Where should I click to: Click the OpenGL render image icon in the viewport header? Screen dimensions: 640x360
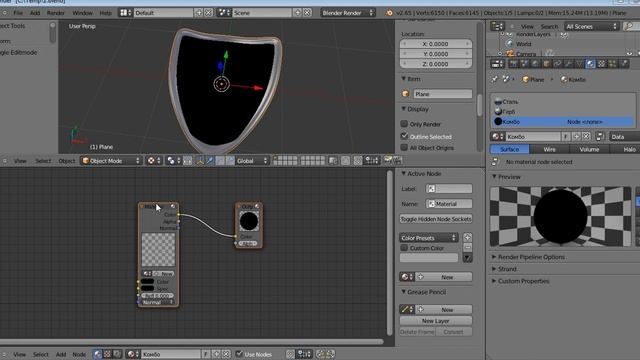(x=388, y=161)
